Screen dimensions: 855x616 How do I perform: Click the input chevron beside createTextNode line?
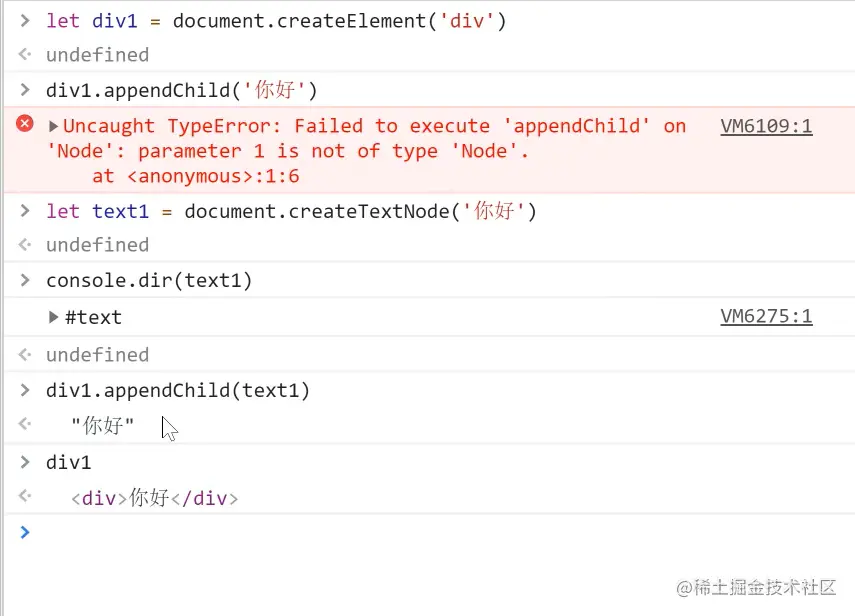pyautogui.click(x=25, y=210)
